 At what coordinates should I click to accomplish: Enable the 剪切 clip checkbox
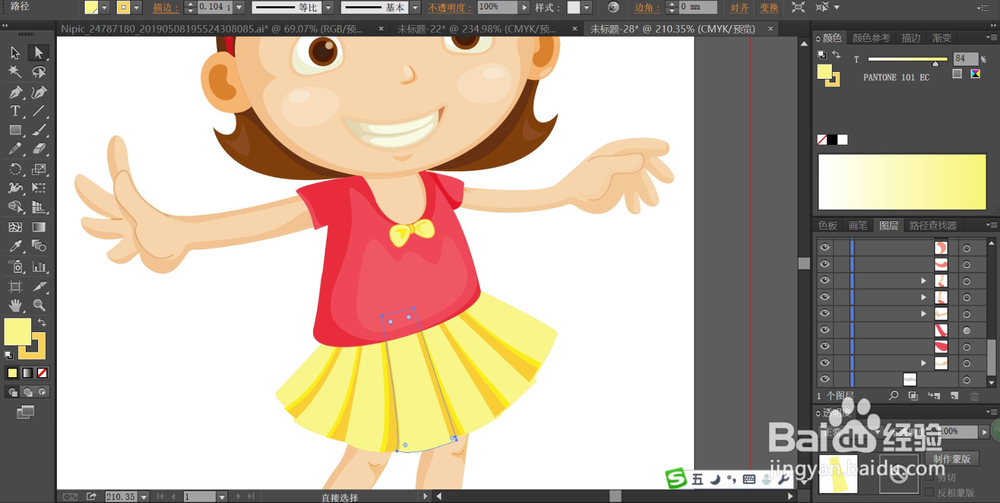coord(929,477)
